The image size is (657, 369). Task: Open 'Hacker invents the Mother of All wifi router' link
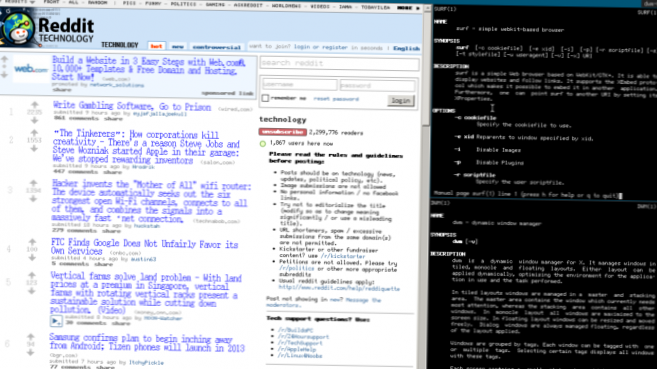click(151, 201)
